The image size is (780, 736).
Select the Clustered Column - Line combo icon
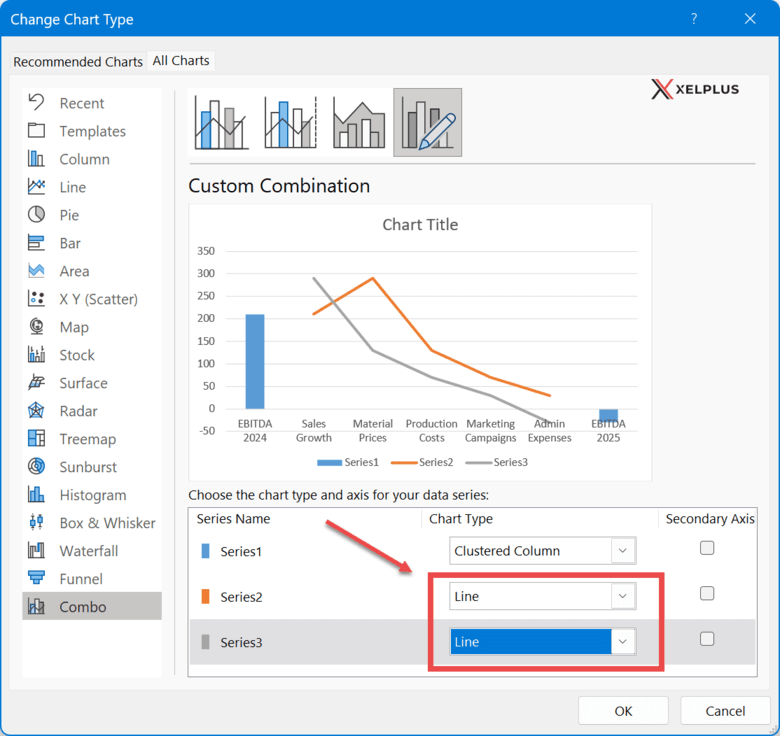[x=221, y=123]
